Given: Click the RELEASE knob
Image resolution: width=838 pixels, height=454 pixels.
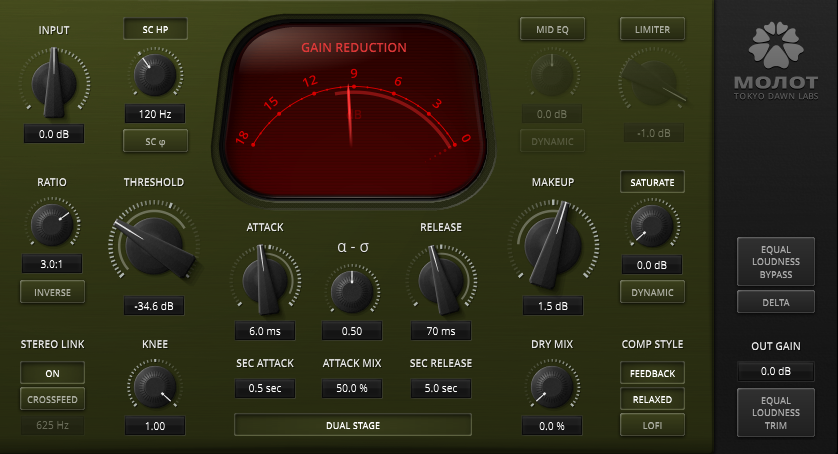Looking at the screenshot, I should click(441, 280).
